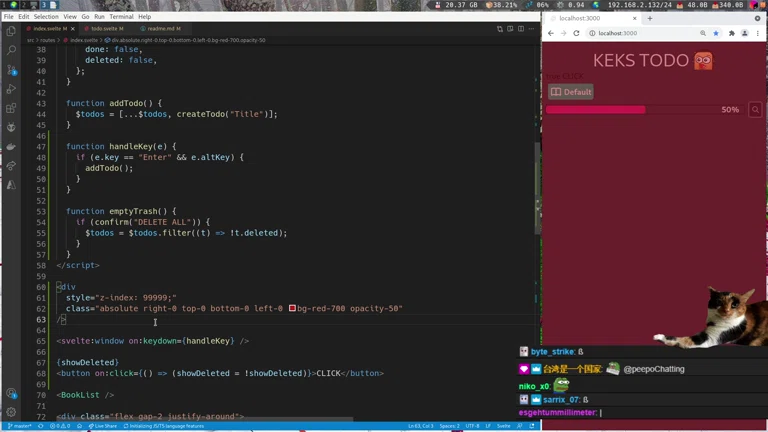
Task: Close the localhost:3000 browser tab
Action: pyautogui.click(x=635, y=18)
